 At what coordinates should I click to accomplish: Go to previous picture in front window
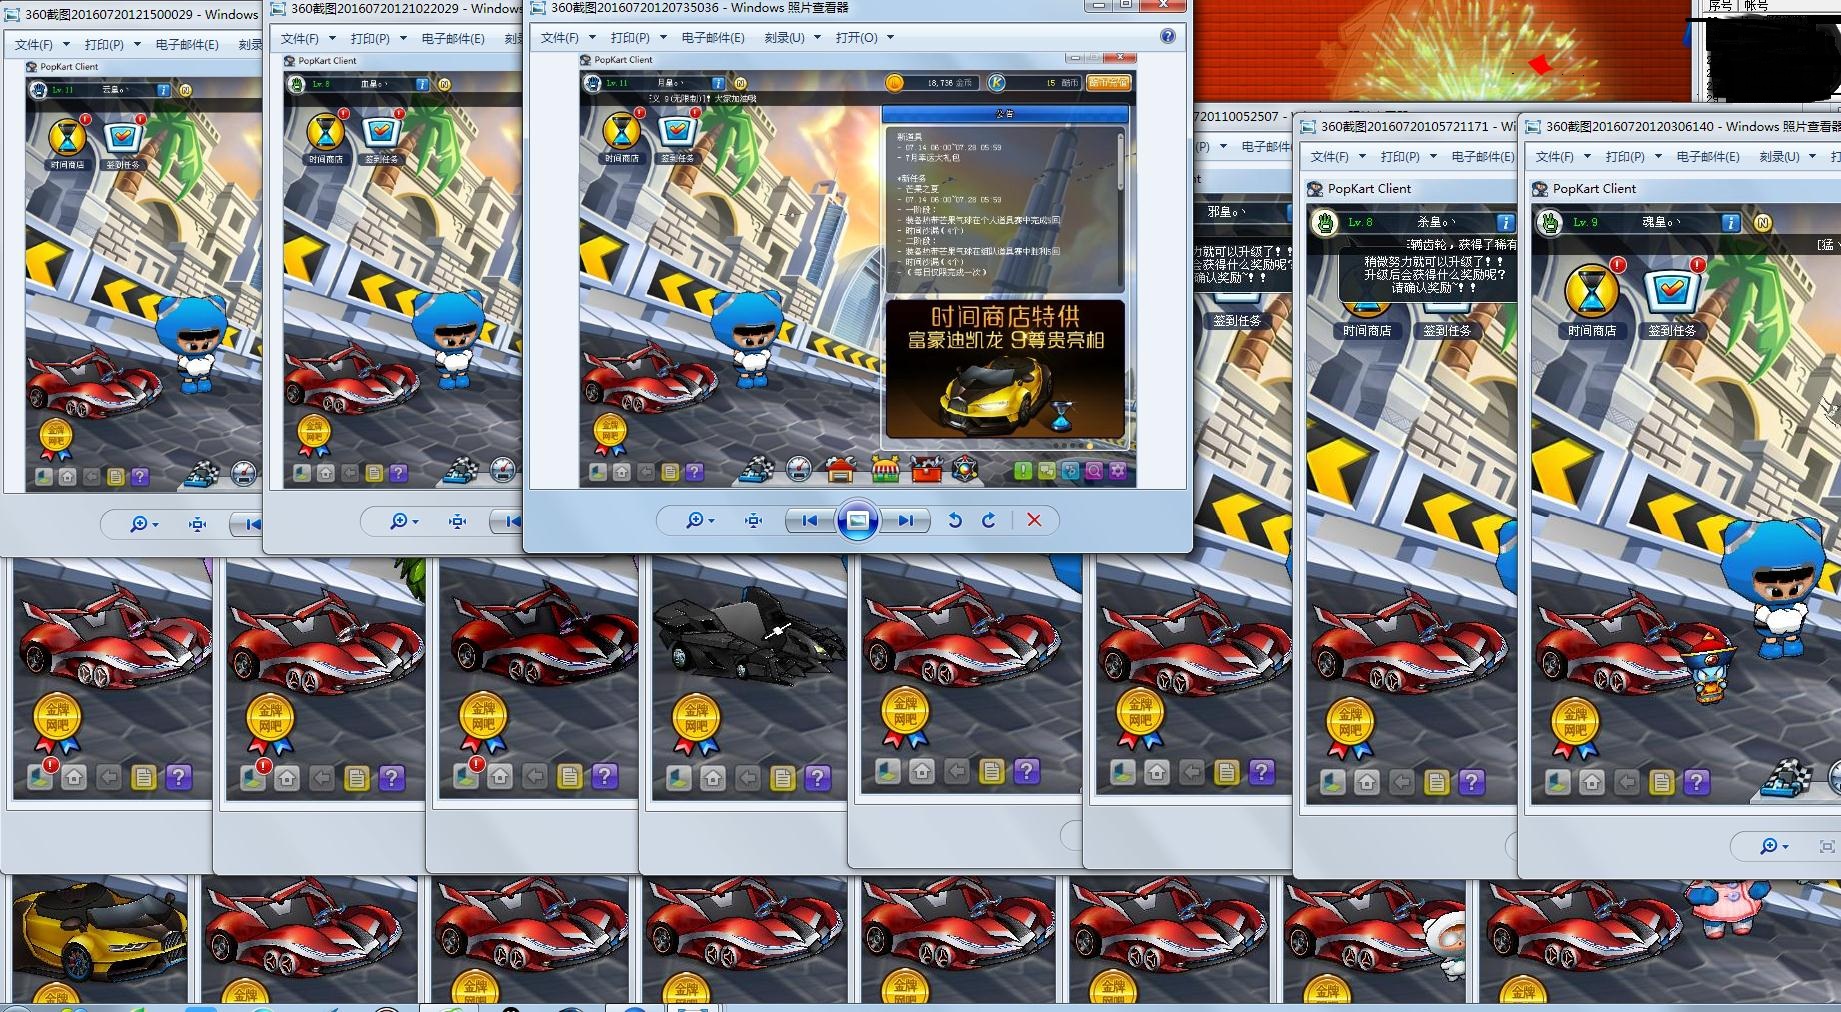(x=810, y=520)
